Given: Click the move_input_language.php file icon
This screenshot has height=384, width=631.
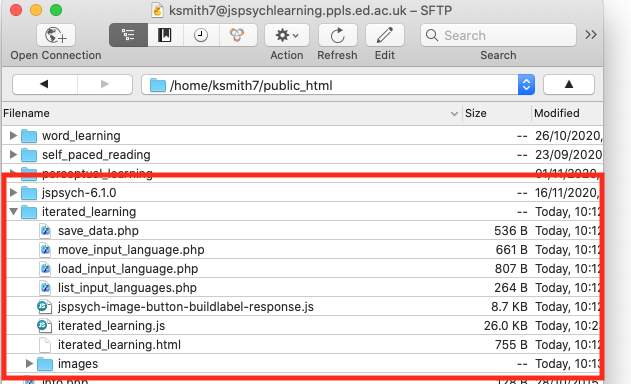Looking at the screenshot, I should point(45,250).
